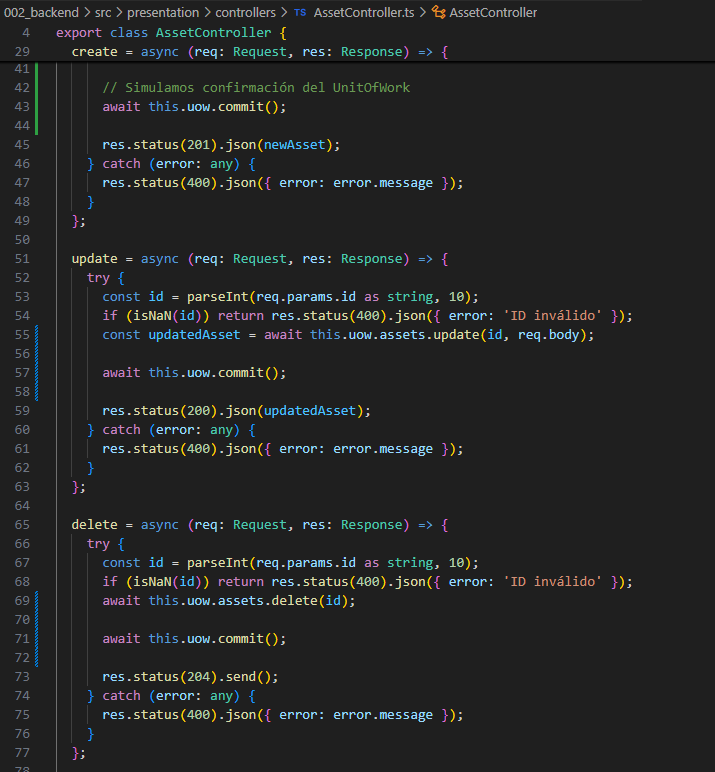Open the 002_backend breadcrumb segment
Screen dimensions: 715x772
click(x=41, y=12)
